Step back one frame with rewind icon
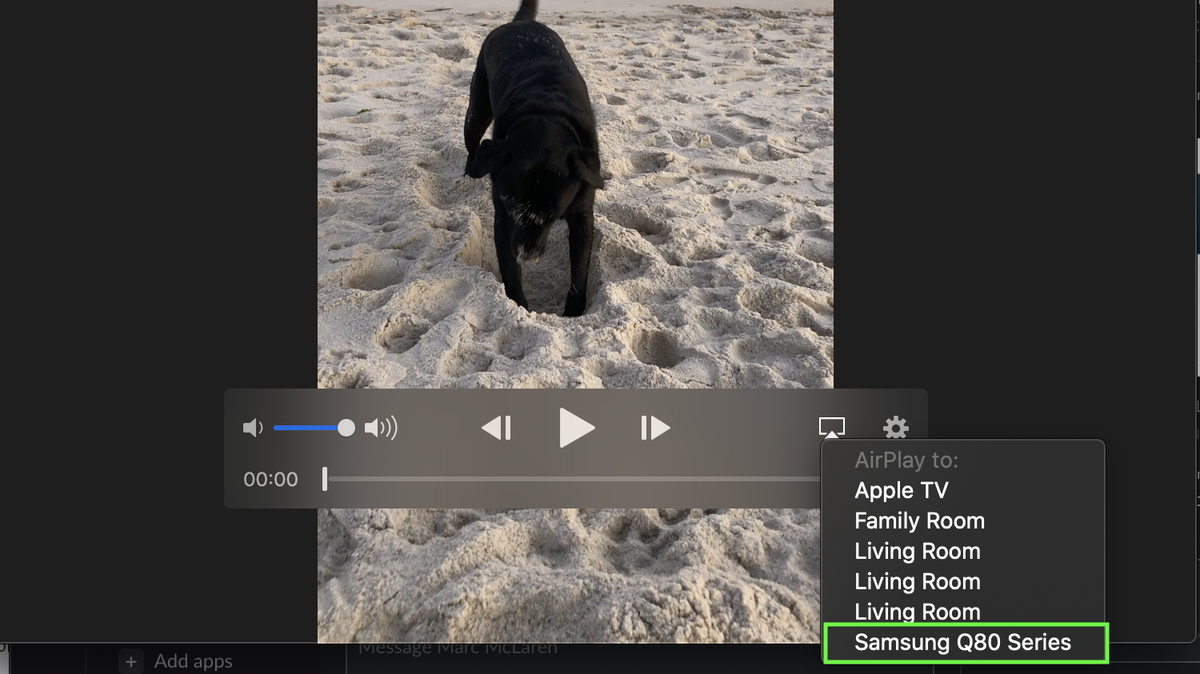This screenshot has height=674, width=1200. pyautogui.click(x=497, y=427)
